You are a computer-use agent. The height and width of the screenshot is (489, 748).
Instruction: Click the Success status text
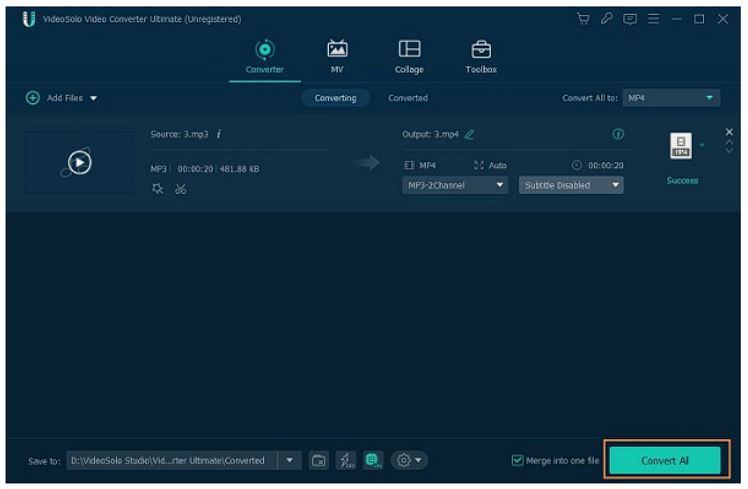(x=682, y=180)
